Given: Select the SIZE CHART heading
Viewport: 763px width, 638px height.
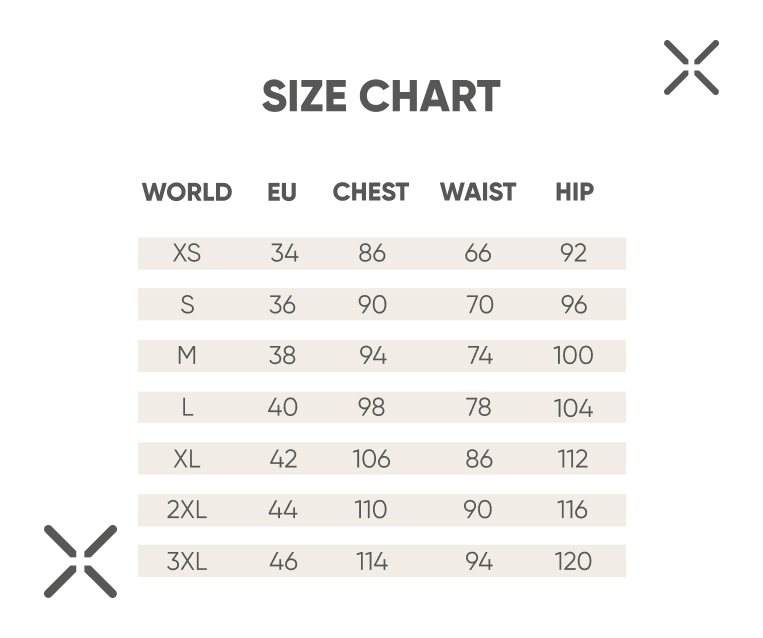Looking at the screenshot, I should pyautogui.click(x=381, y=96).
